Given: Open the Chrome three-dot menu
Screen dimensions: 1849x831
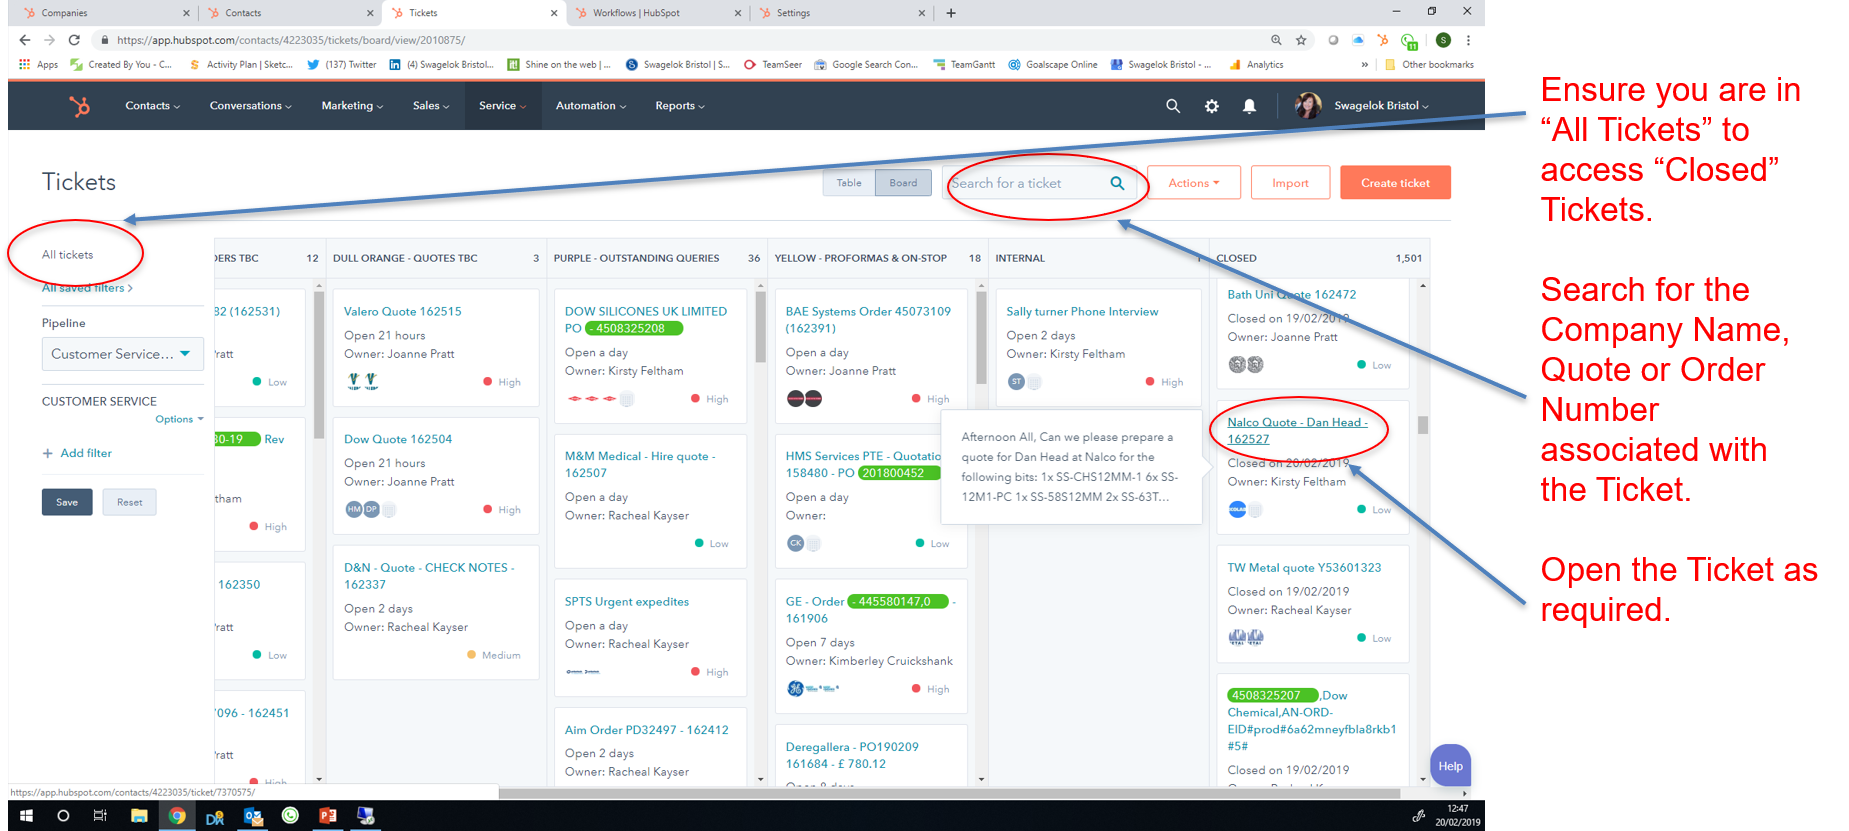Looking at the screenshot, I should click(x=1468, y=40).
